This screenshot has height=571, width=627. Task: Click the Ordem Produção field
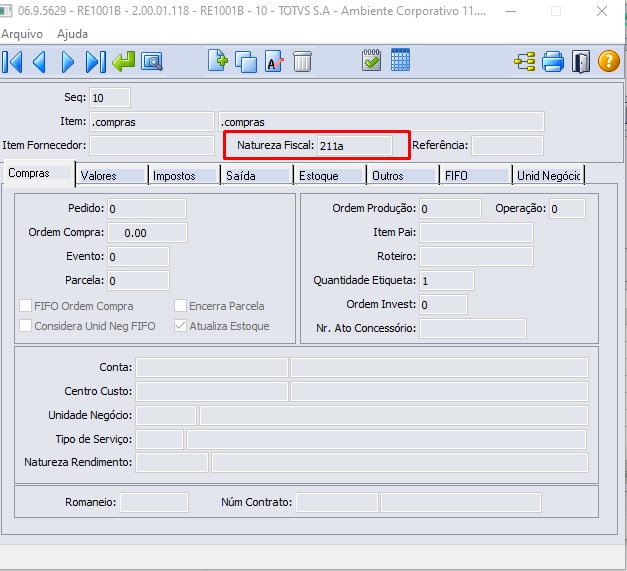coord(450,208)
